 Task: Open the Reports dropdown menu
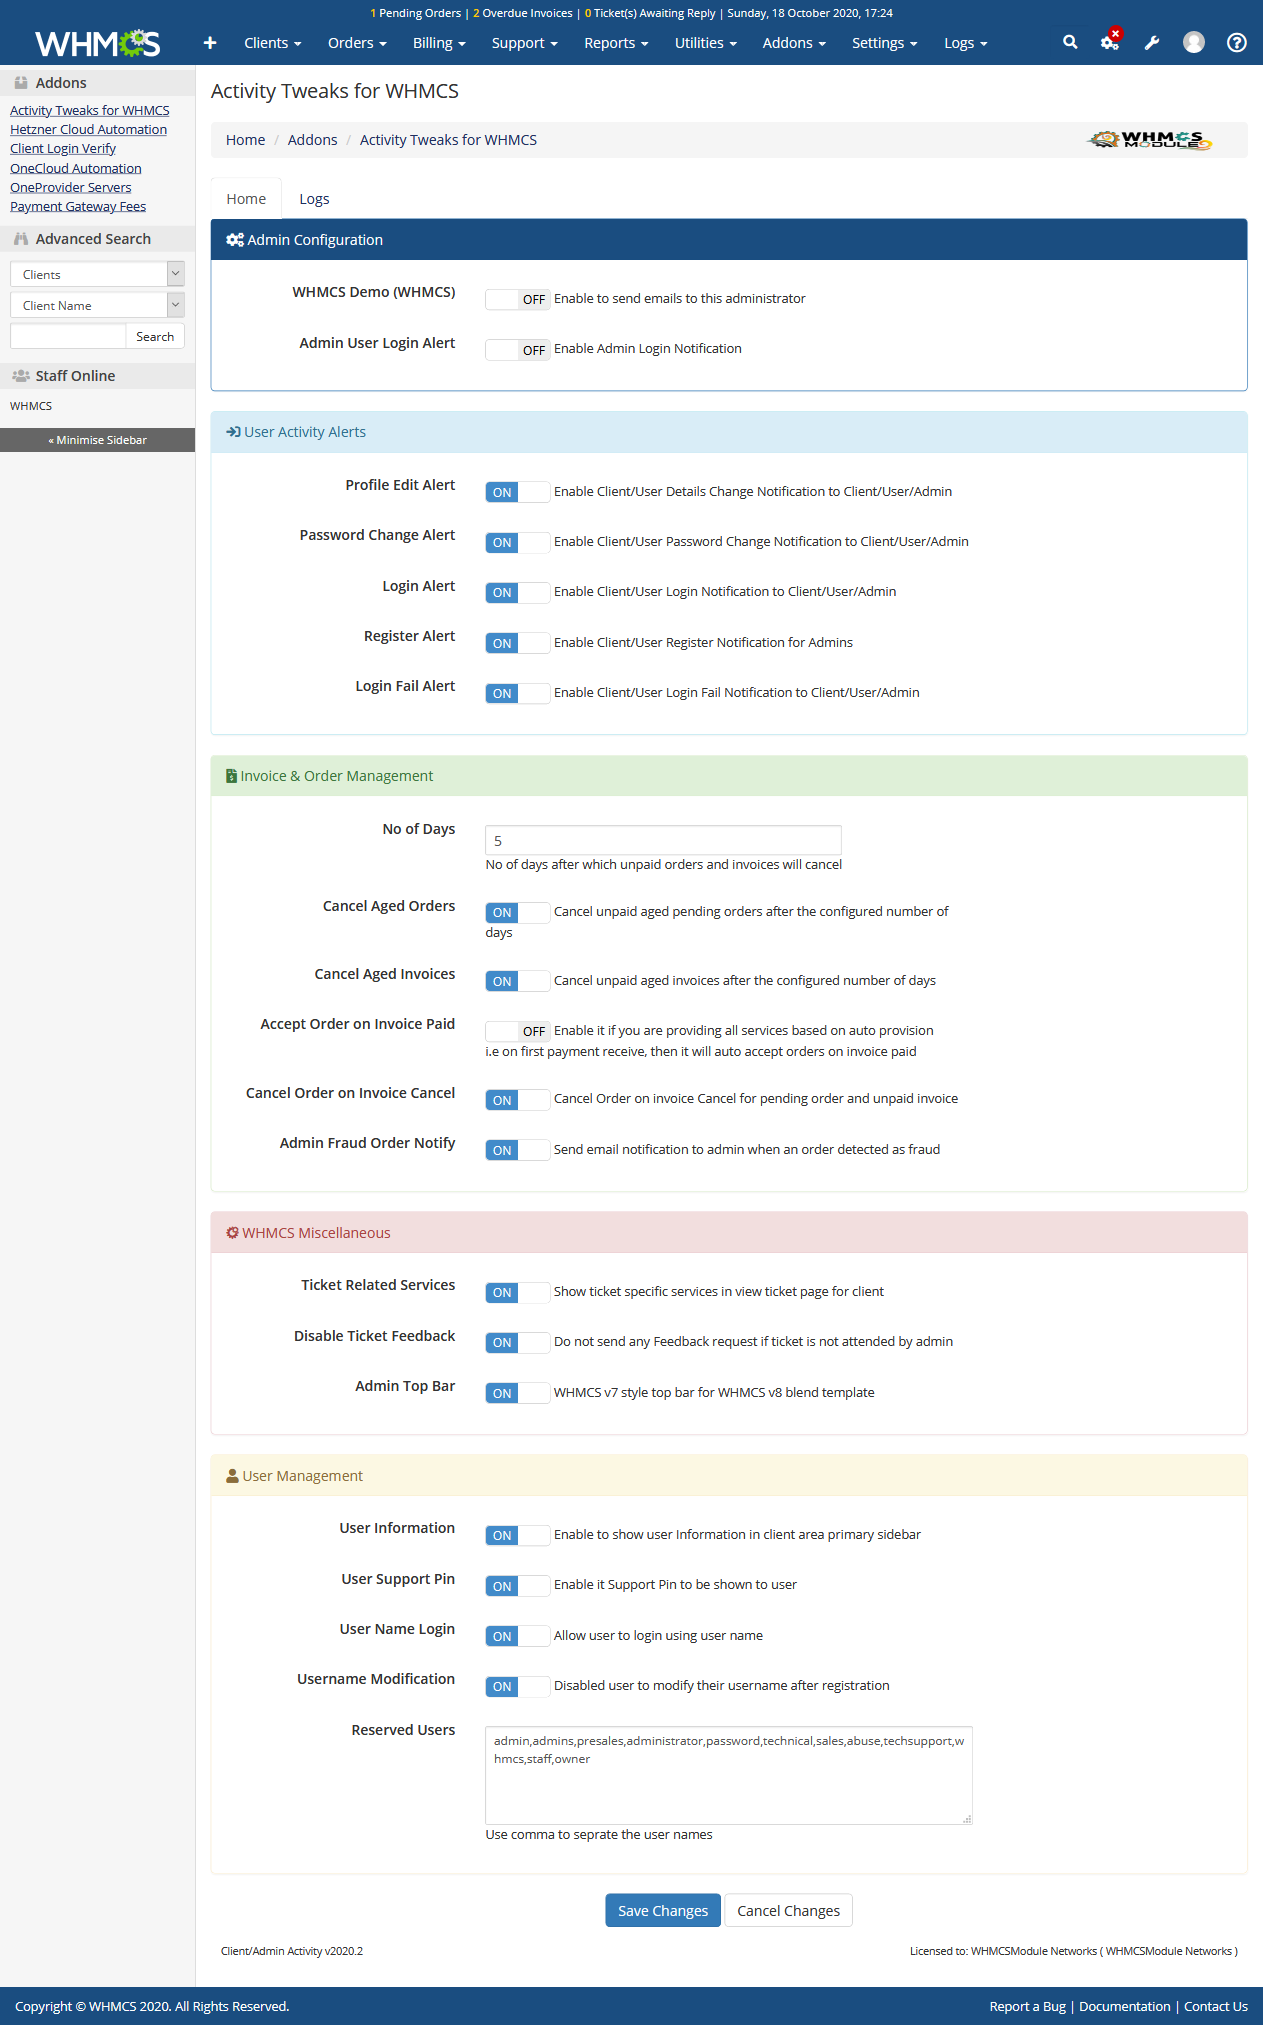pos(616,43)
